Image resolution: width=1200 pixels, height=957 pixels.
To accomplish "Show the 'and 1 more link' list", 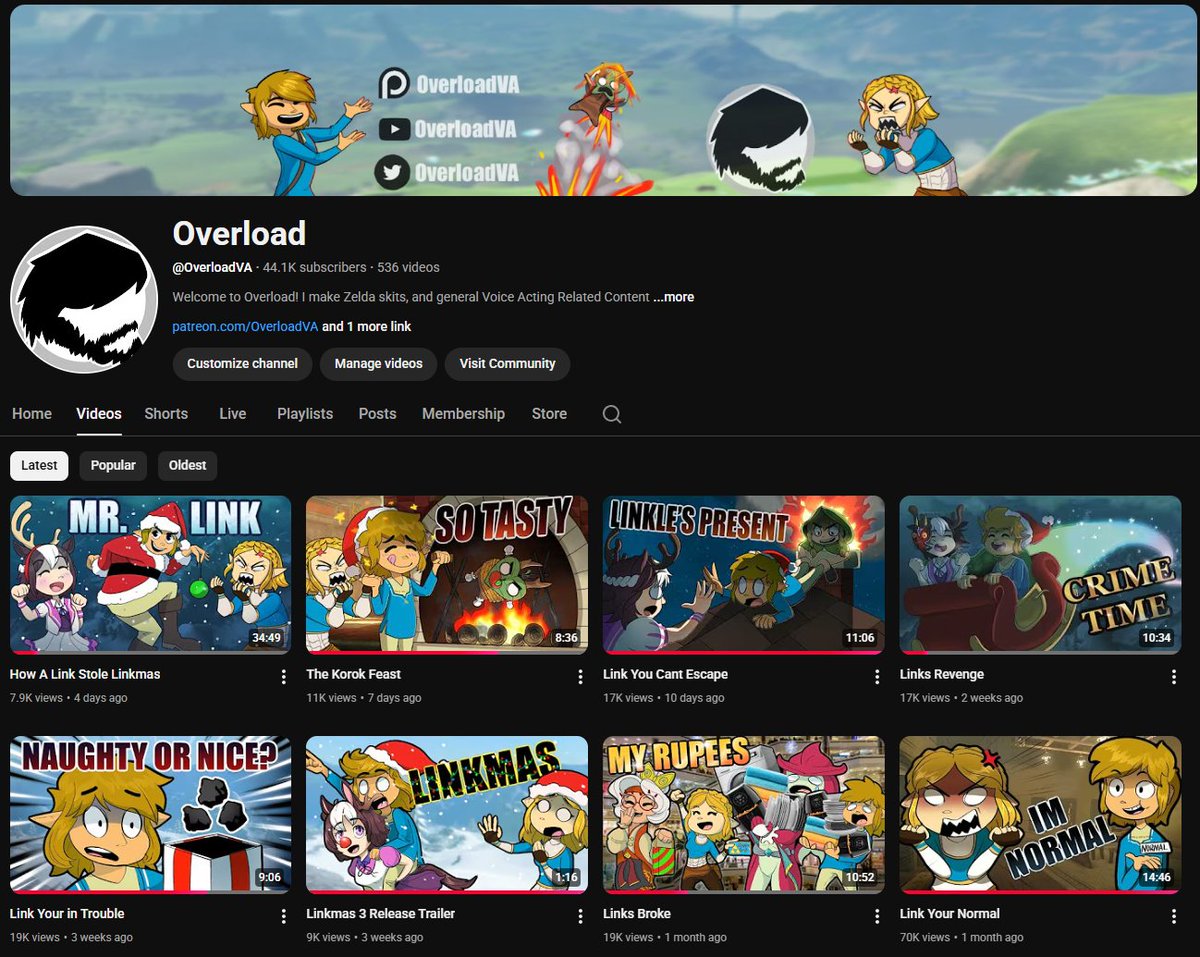I will [366, 327].
